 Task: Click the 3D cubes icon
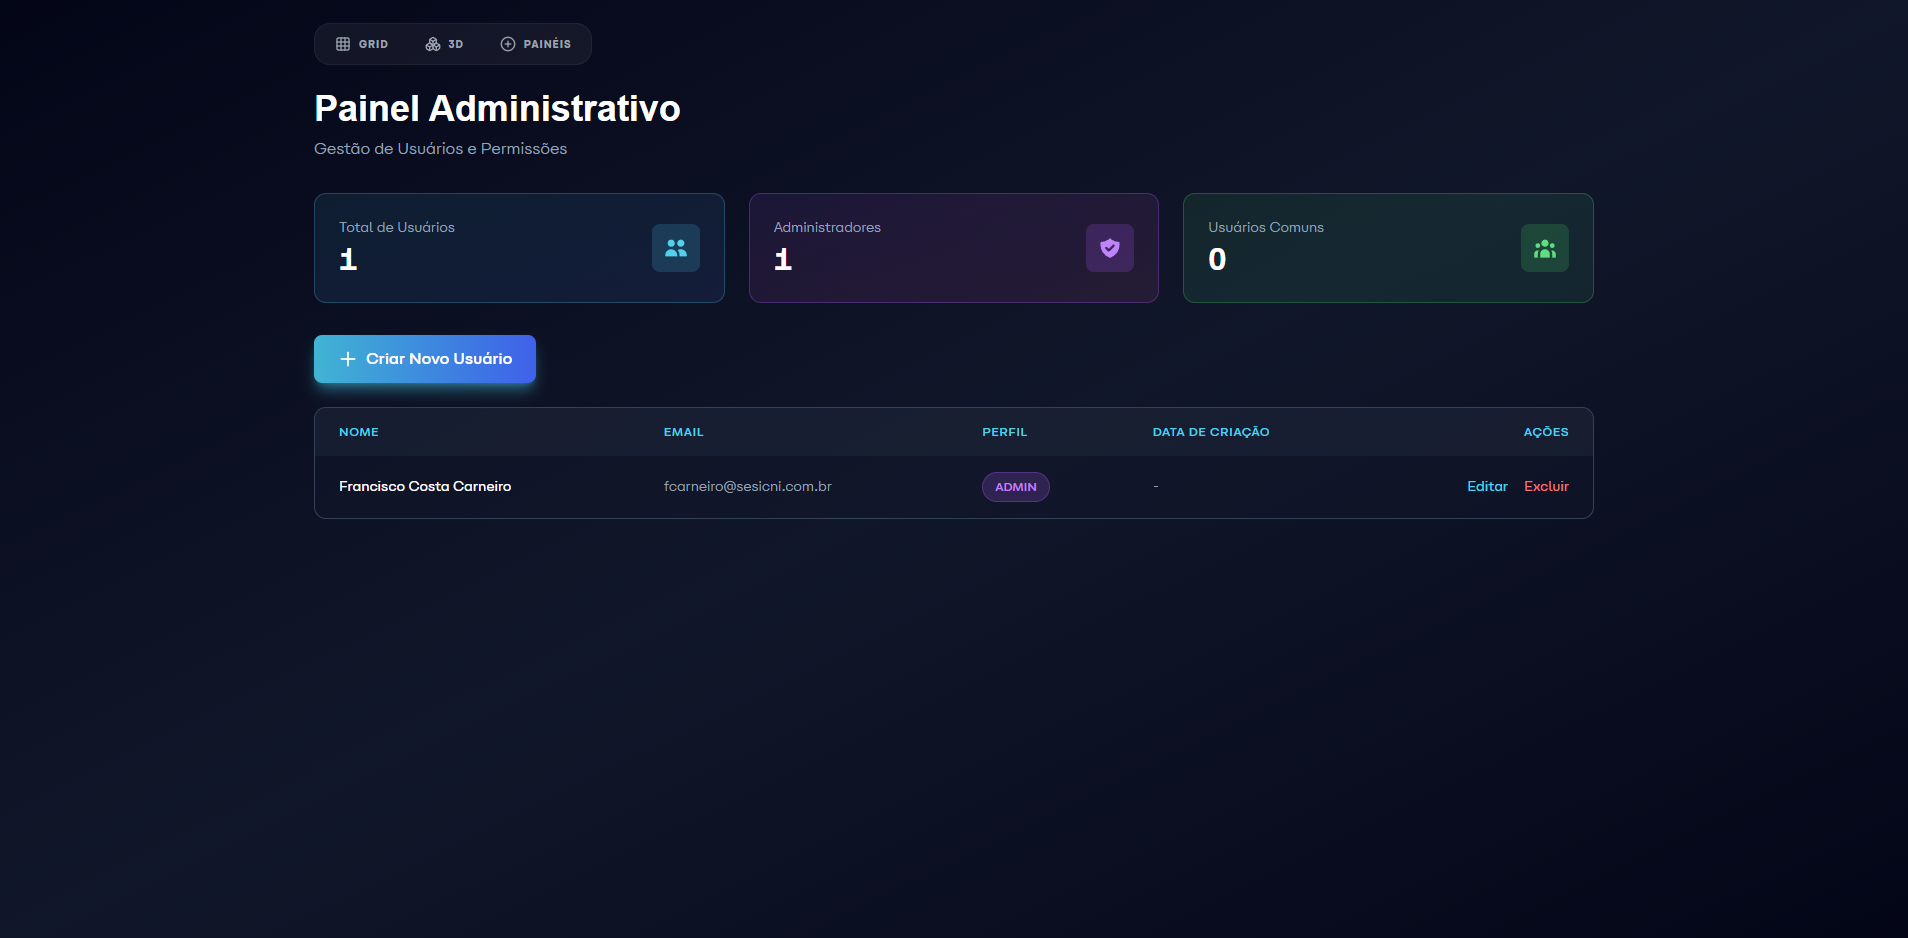click(433, 44)
